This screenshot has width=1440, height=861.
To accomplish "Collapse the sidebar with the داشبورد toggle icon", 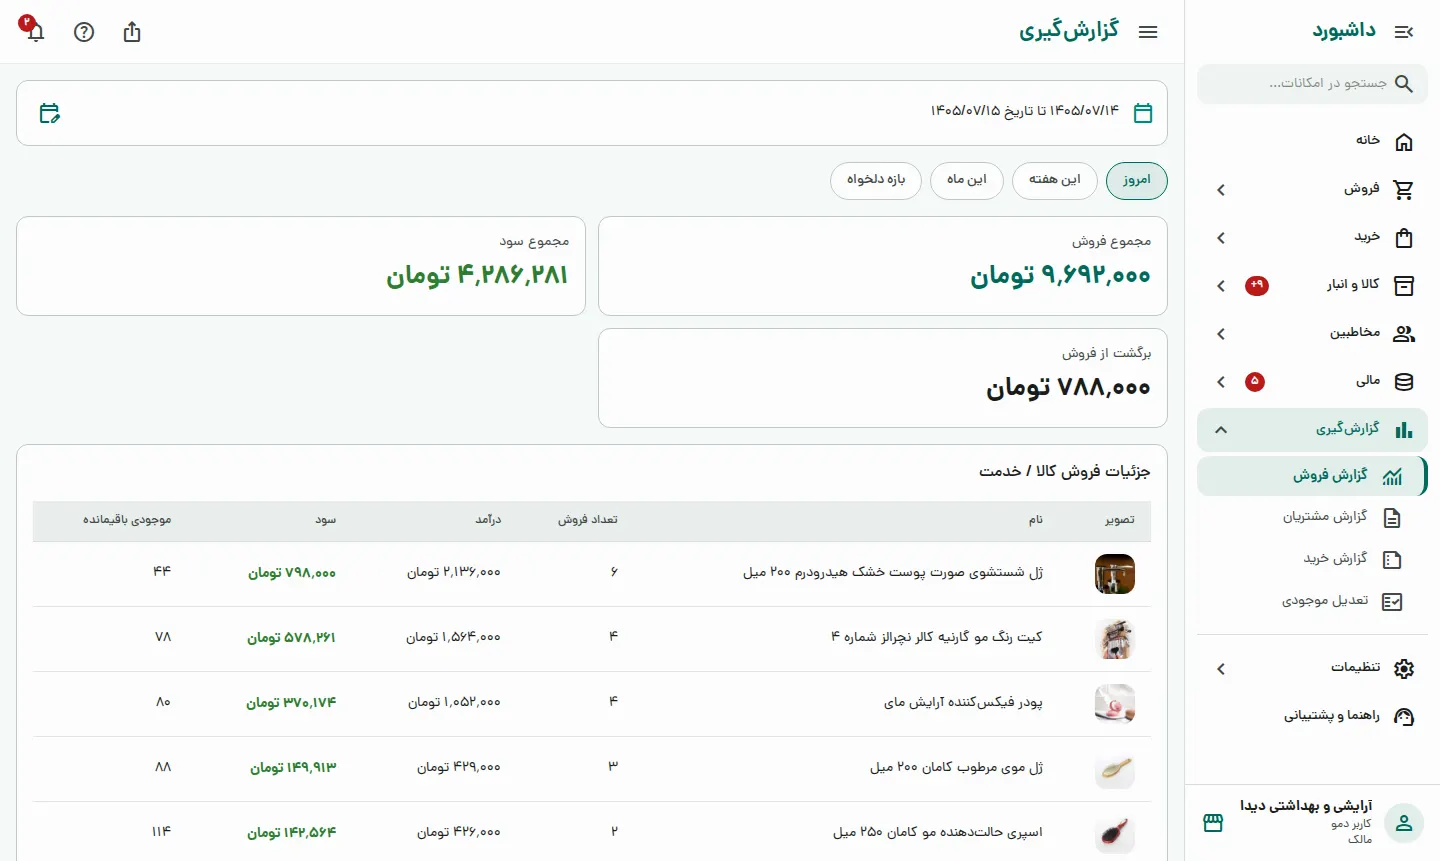I will click(x=1404, y=32).
